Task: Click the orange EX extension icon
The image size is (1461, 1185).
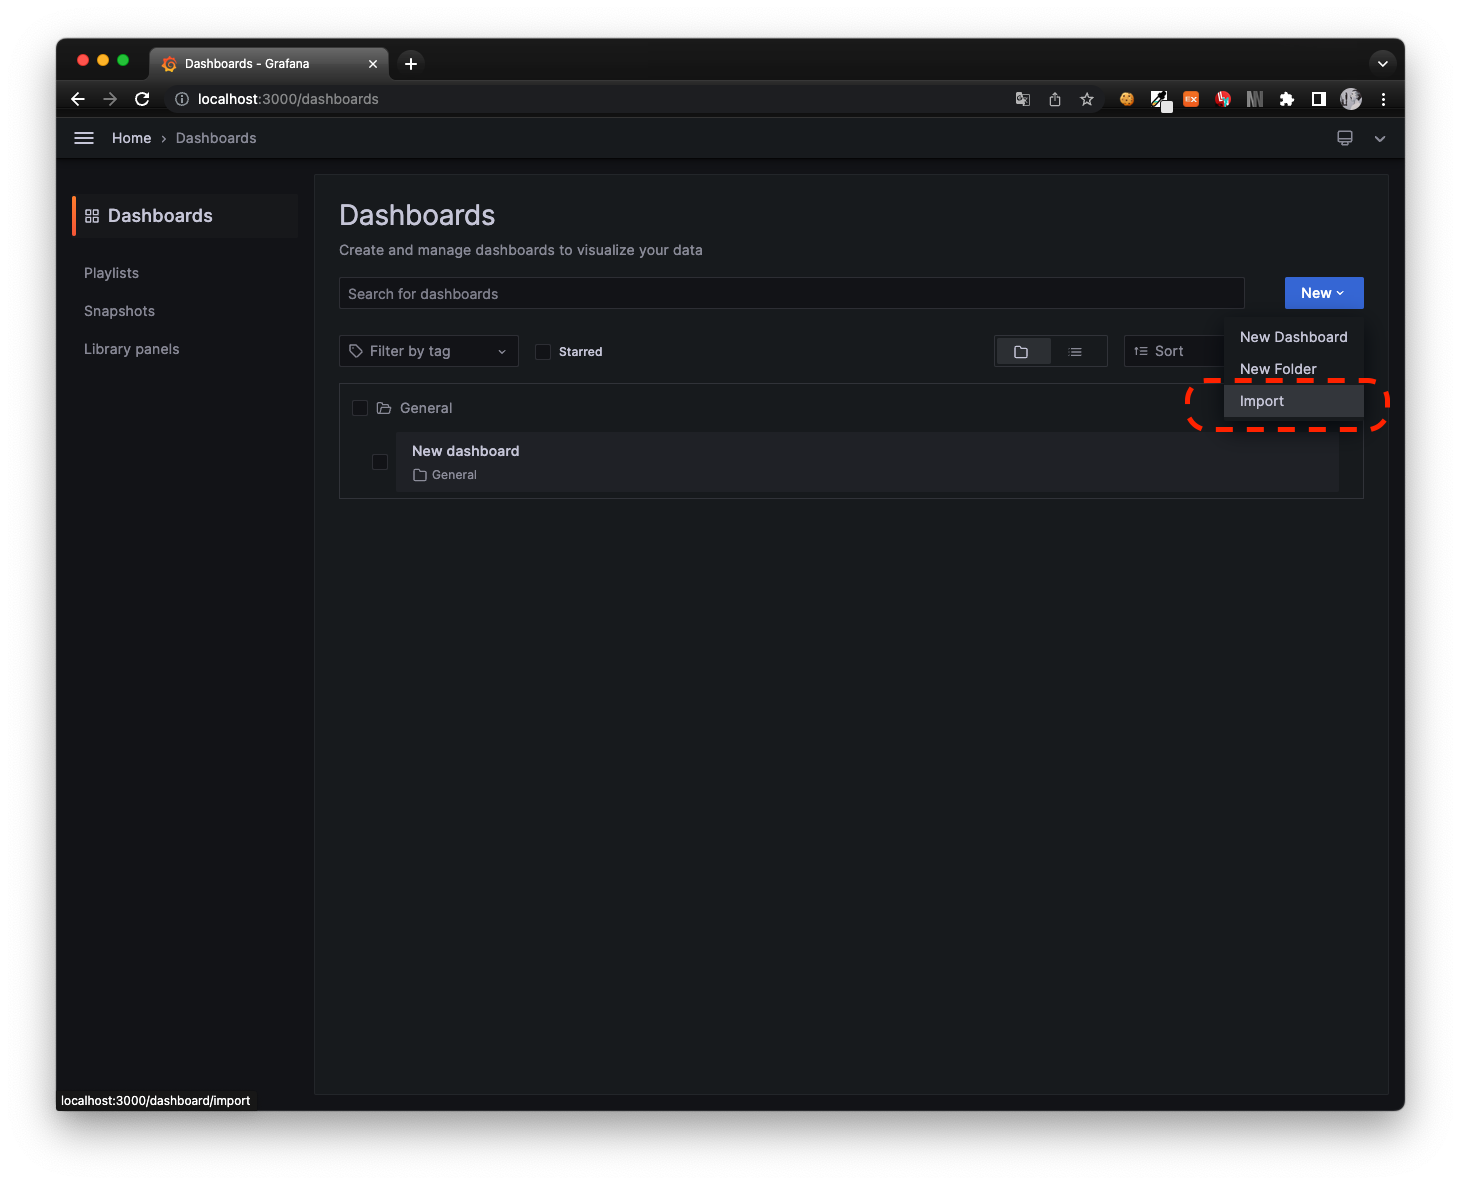Action: click(x=1191, y=99)
